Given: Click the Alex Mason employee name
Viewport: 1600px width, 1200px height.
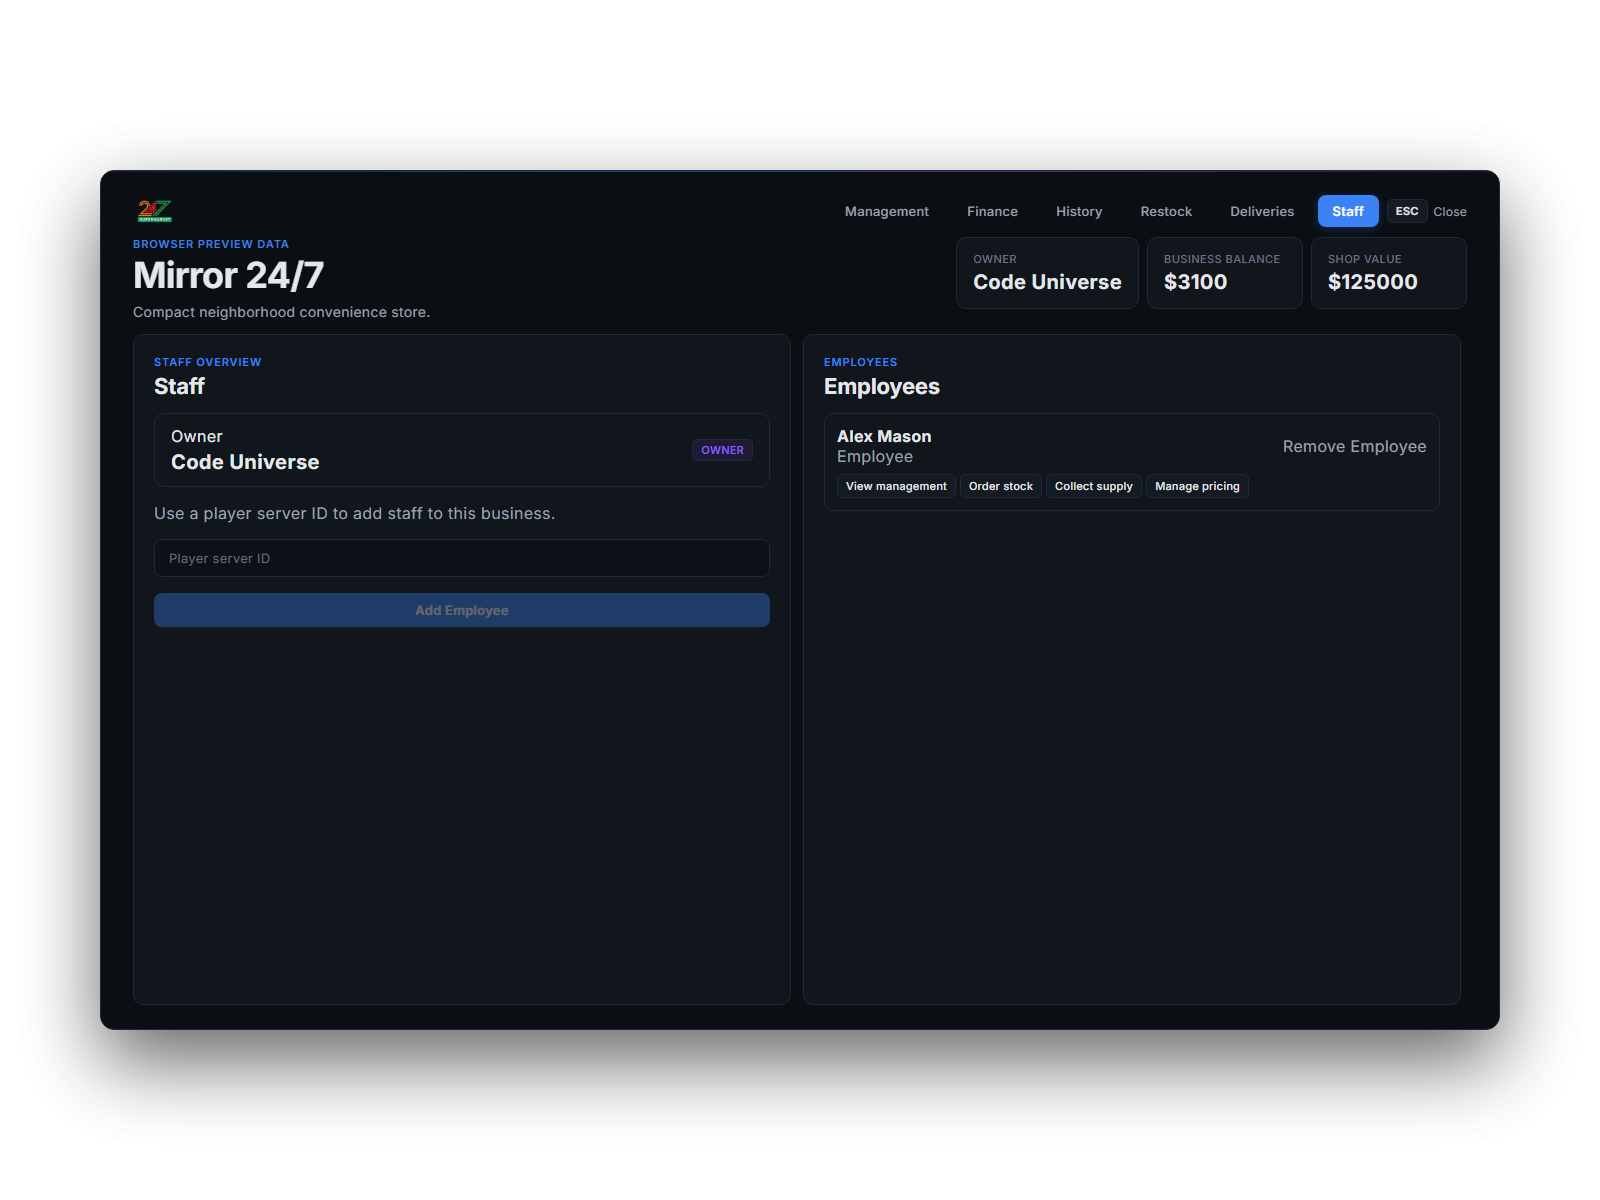Looking at the screenshot, I should coord(884,436).
